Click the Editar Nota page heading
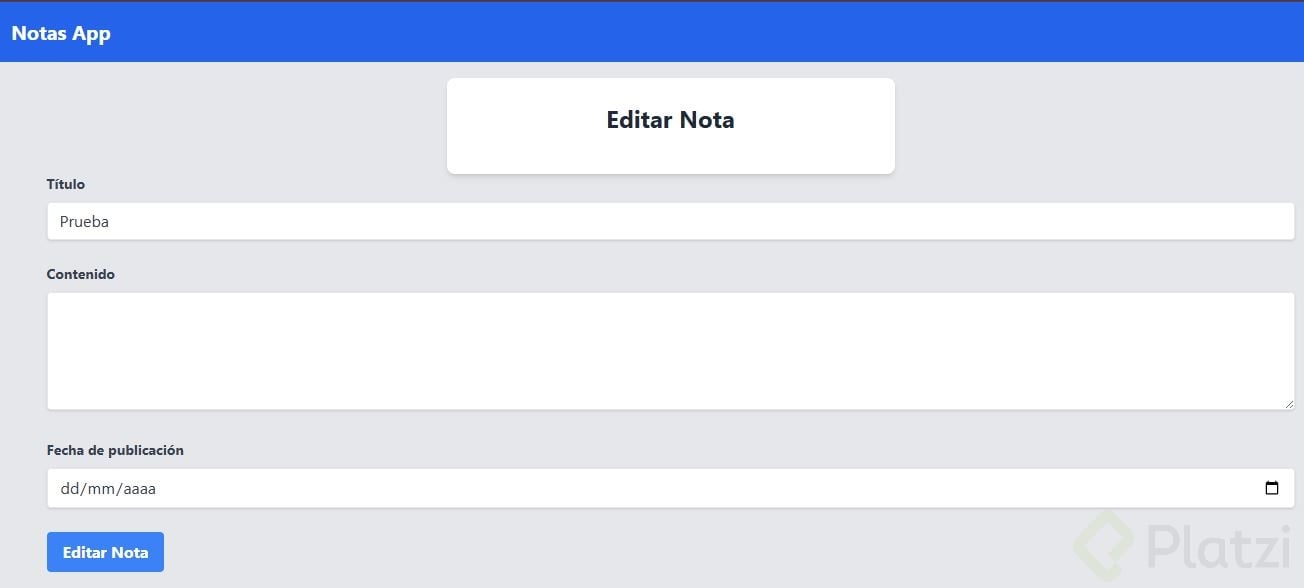This screenshot has height=588, width=1304. click(670, 120)
